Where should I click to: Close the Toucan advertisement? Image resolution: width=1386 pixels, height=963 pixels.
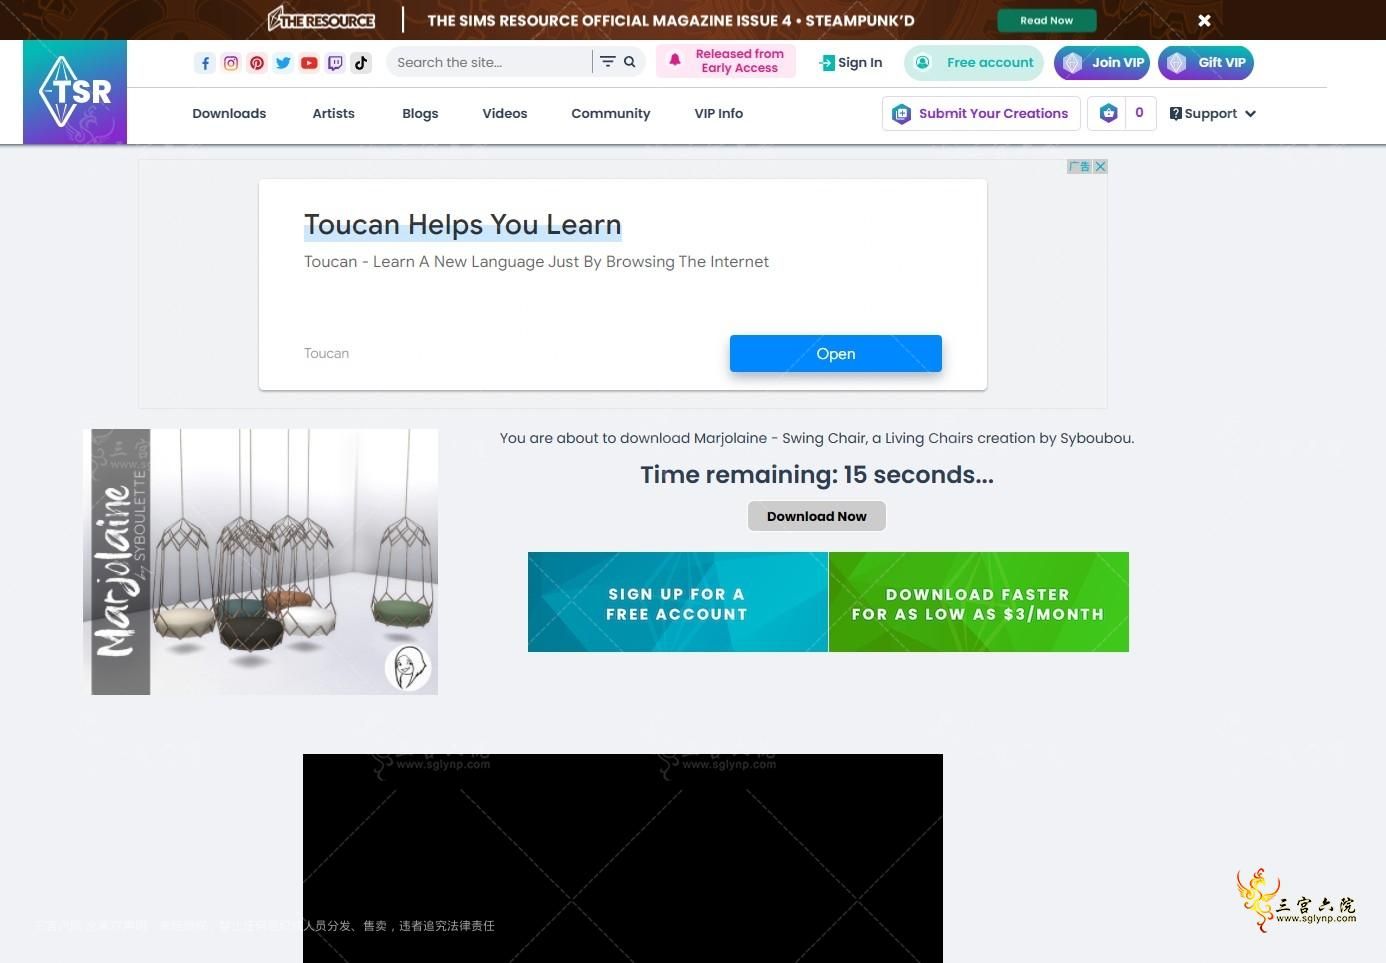[x=1100, y=167]
